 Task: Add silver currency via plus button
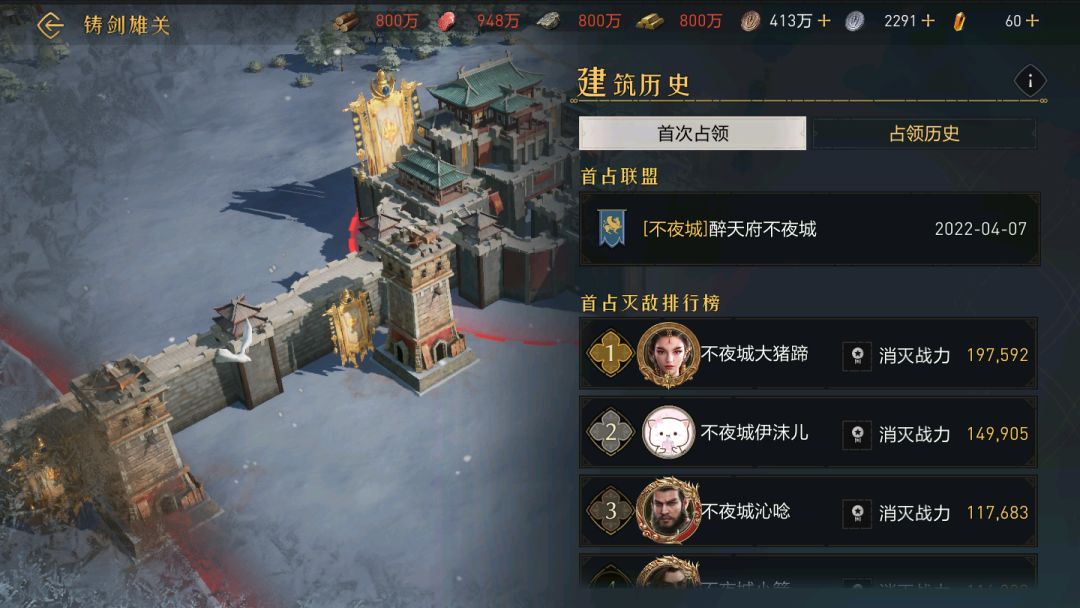pyautogui.click(x=928, y=21)
